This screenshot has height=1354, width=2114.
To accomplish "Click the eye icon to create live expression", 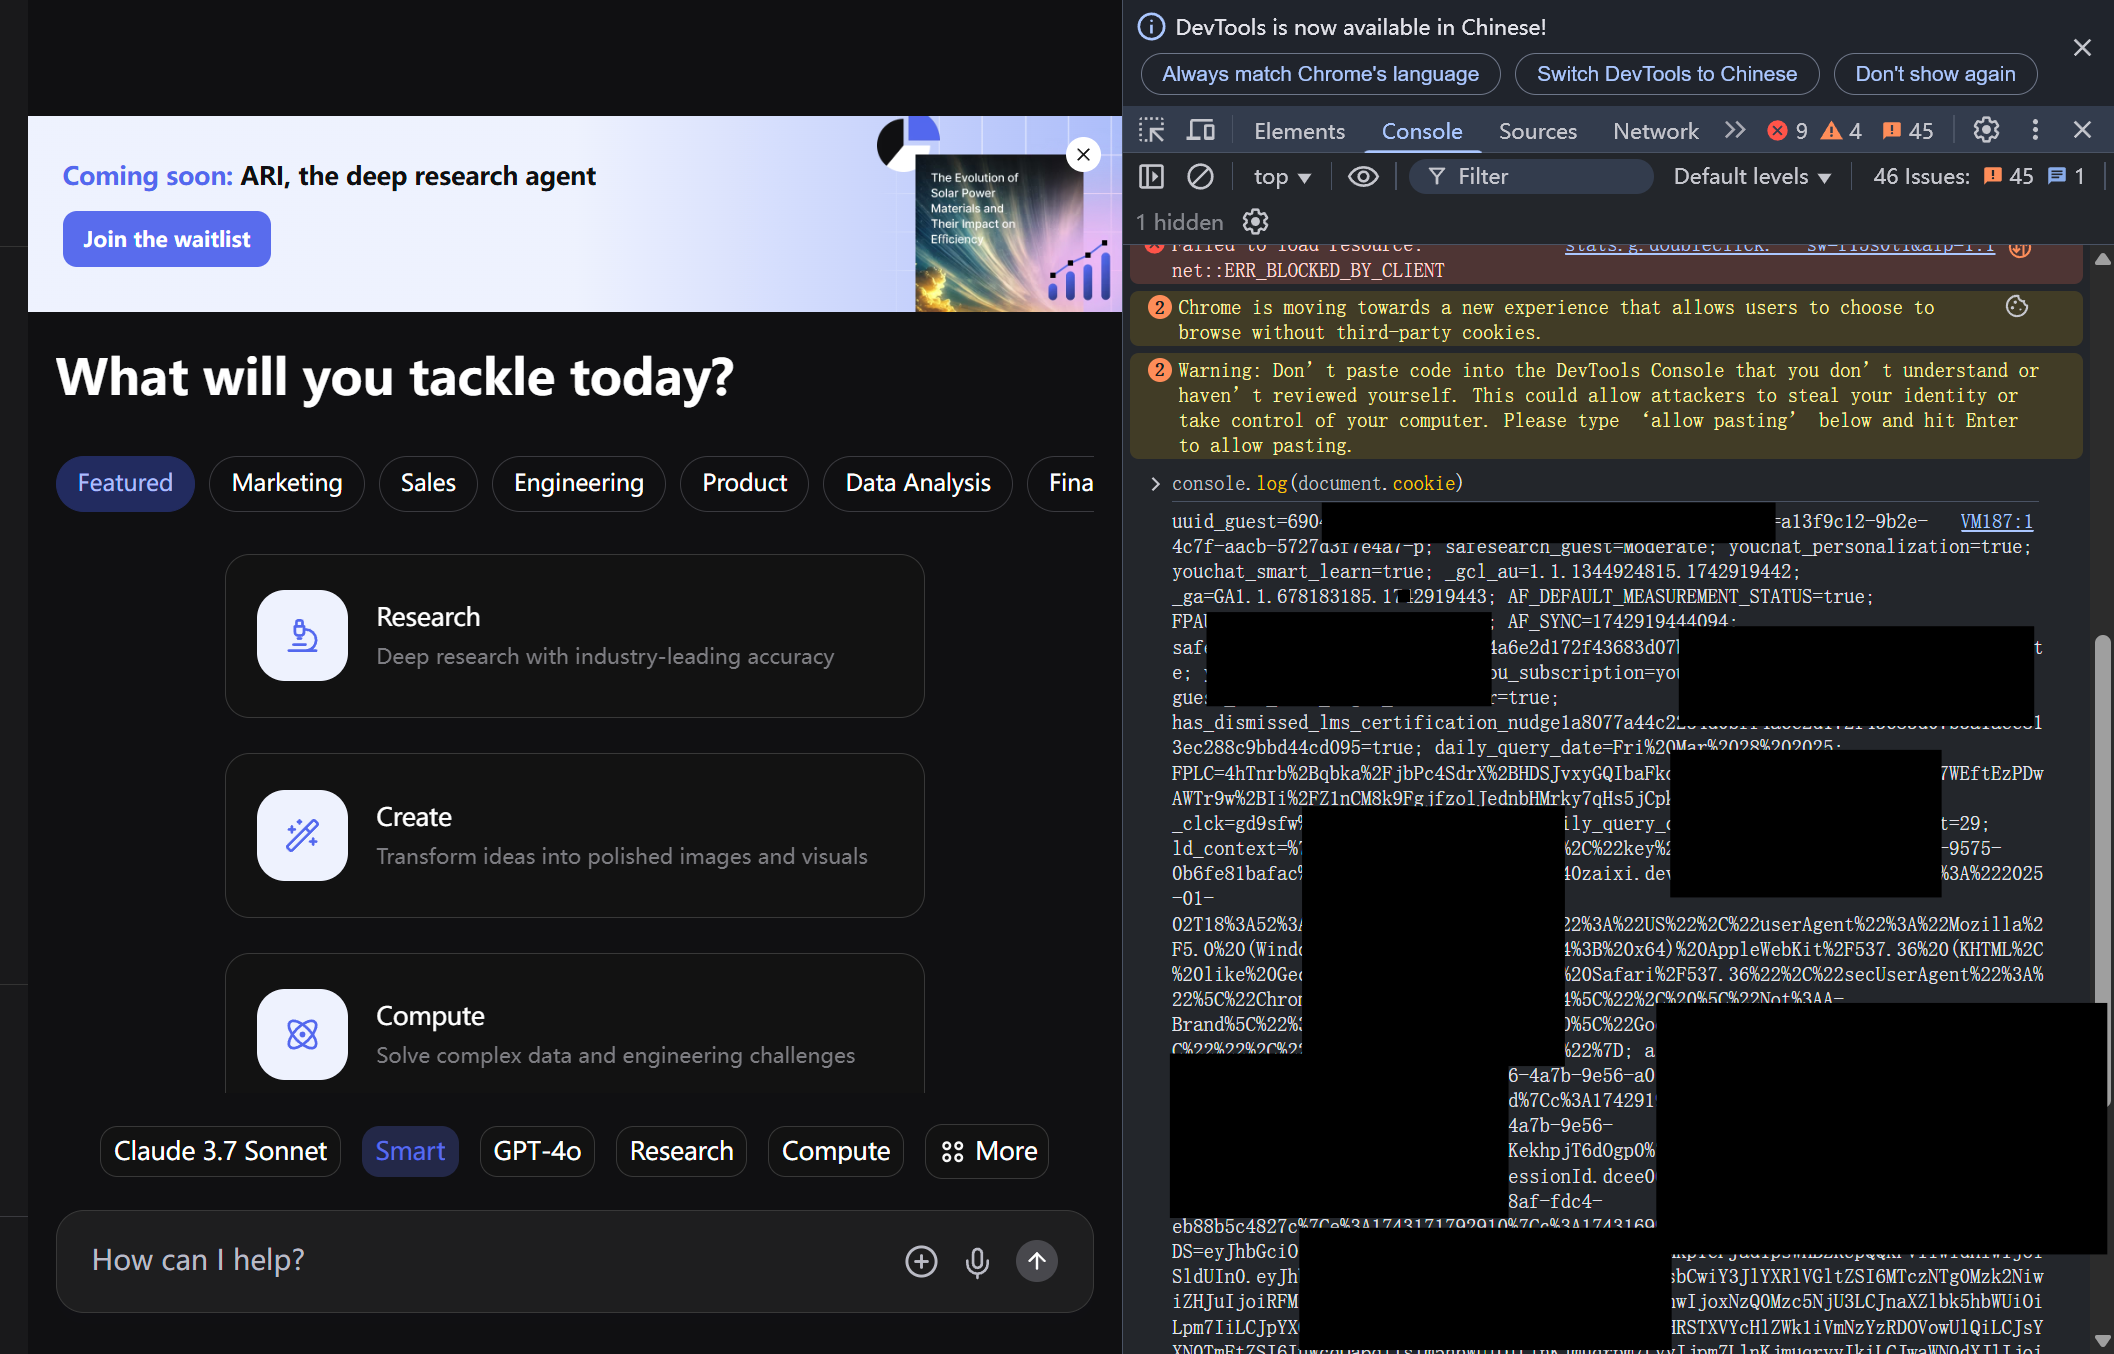I will point(1363,176).
